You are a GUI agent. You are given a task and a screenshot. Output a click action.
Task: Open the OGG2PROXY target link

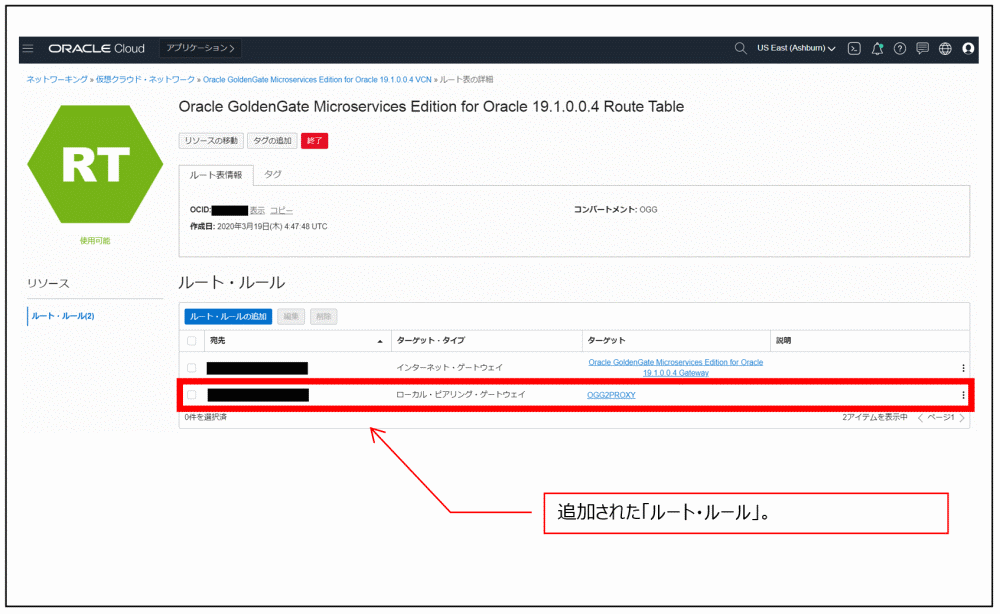click(x=611, y=395)
